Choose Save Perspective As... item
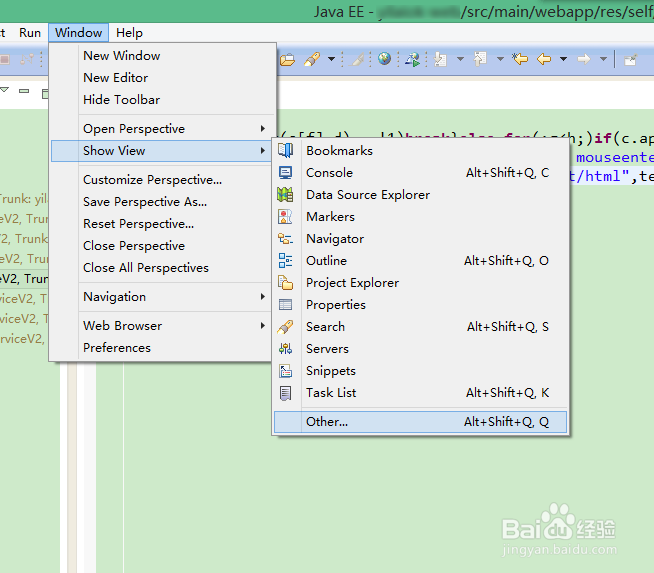Image resolution: width=654 pixels, height=573 pixels. [163, 202]
